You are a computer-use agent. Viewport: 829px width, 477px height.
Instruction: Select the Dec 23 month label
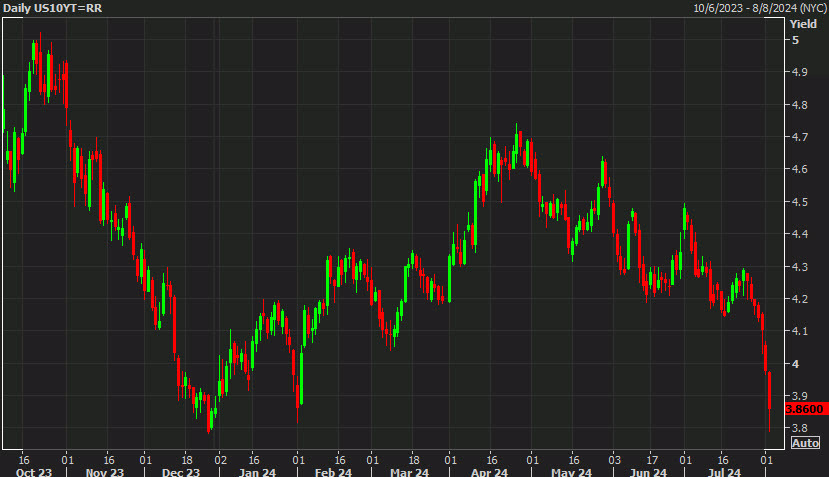pos(181,472)
